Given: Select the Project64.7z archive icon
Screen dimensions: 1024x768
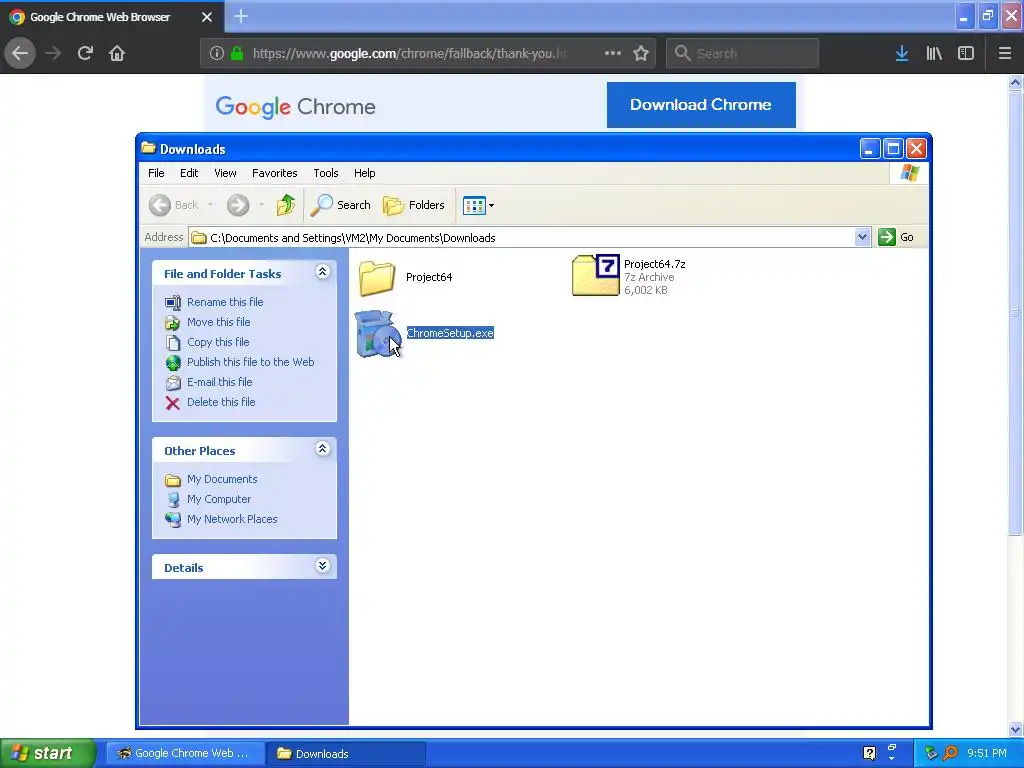Looking at the screenshot, I should click(x=596, y=275).
